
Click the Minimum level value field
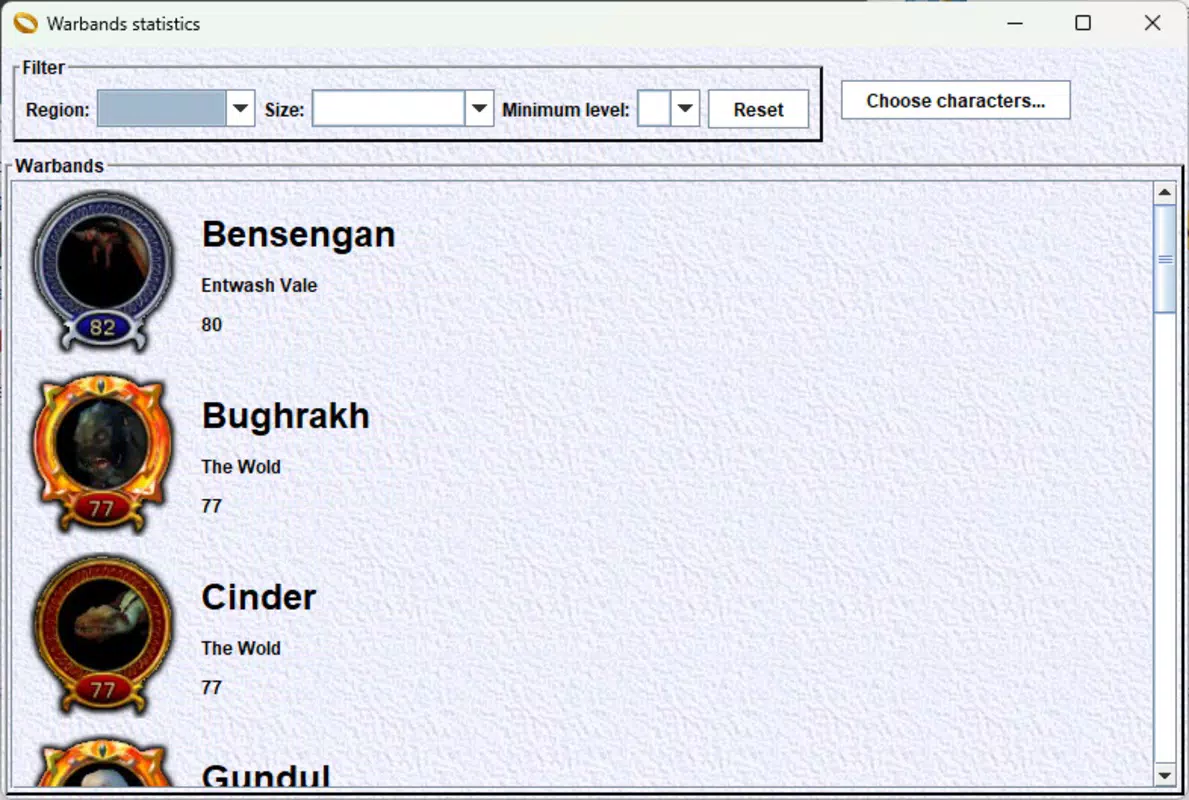click(x=654, y=109)
